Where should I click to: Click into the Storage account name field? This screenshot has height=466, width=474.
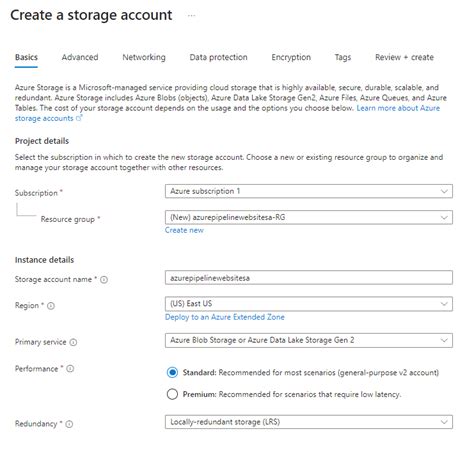coord(309,278)
